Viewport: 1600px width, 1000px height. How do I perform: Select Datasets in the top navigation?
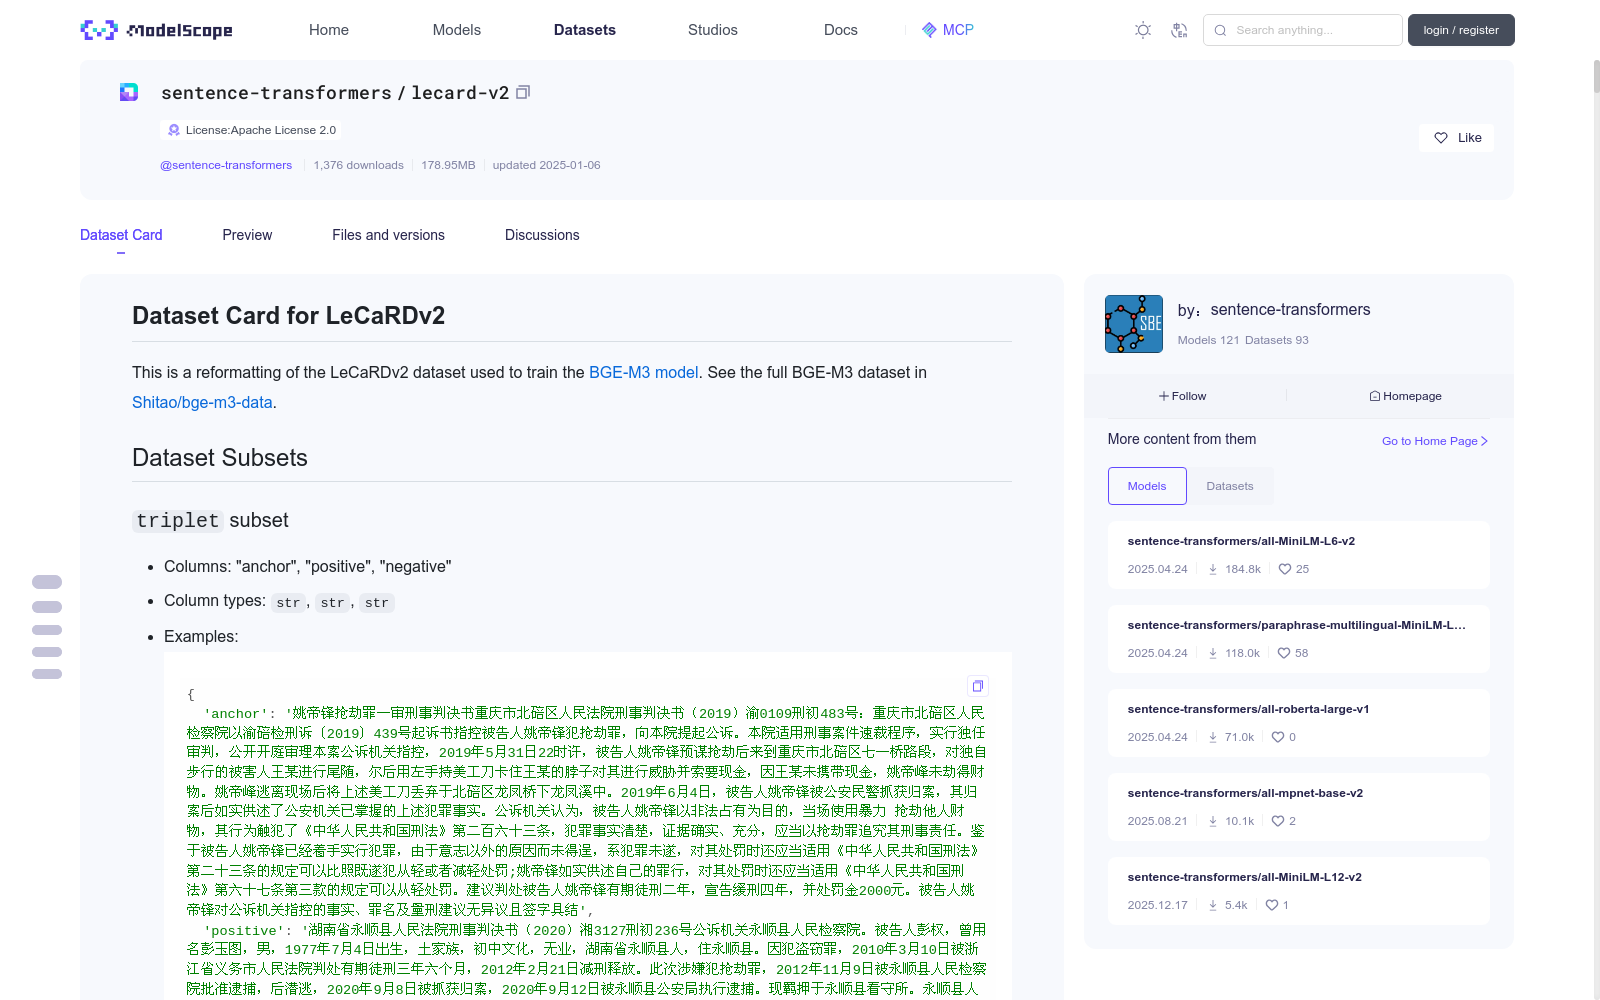[585, 30]
